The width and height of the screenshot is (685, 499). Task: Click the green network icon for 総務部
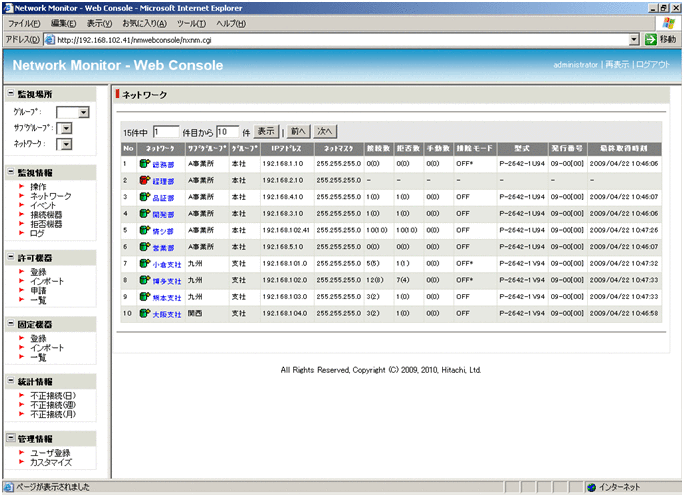pos(145,163)
